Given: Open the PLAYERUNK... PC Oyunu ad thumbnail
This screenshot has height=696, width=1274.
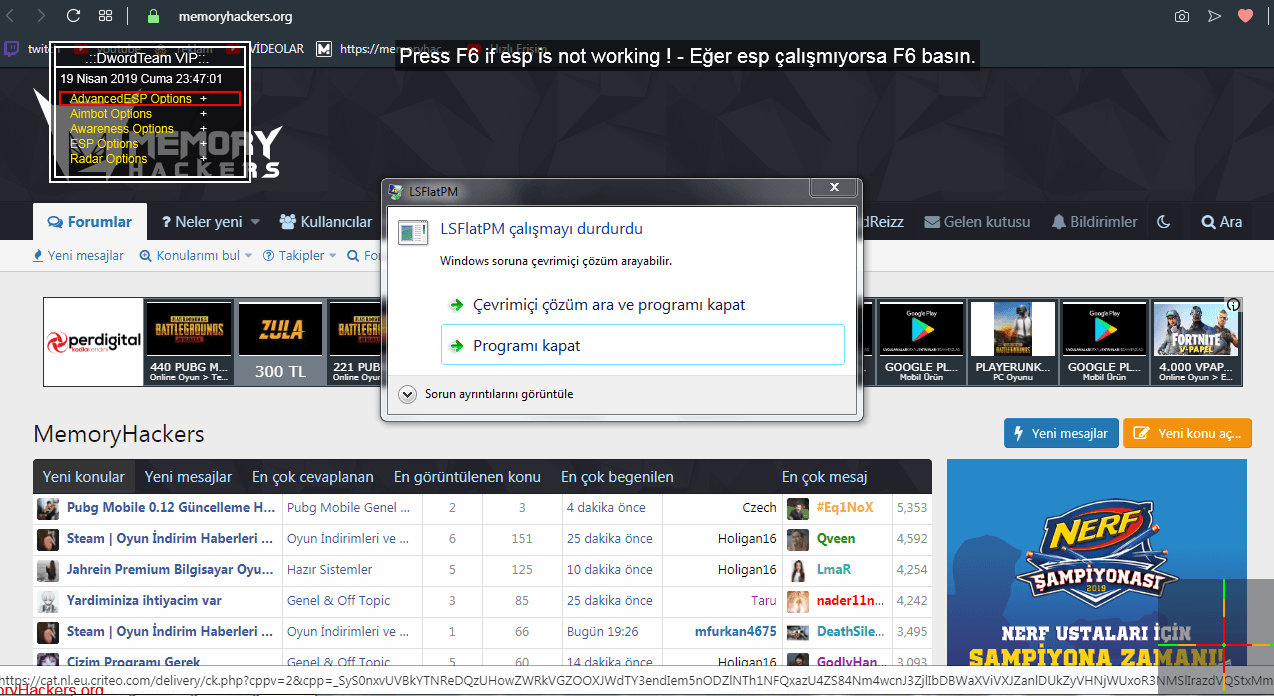Looking at the screenshot, I should pos(1012,342).
